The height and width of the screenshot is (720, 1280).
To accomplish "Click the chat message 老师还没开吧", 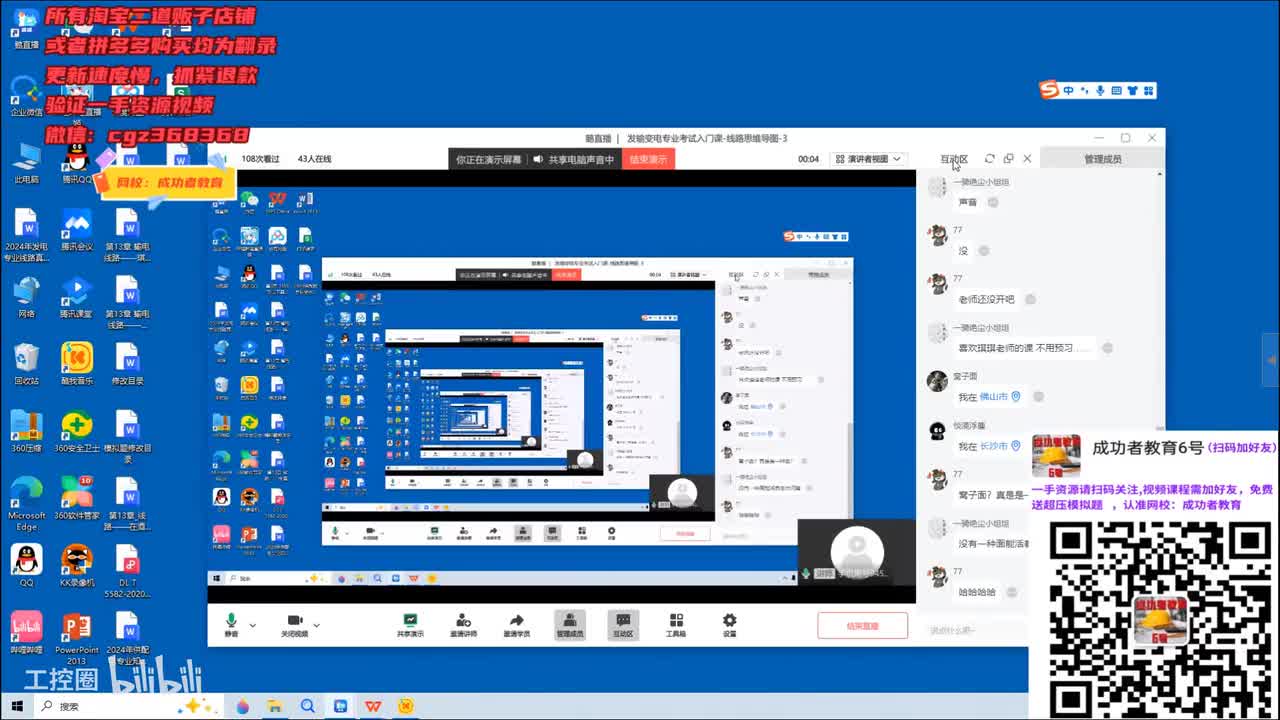I will [x=986, y=299].
